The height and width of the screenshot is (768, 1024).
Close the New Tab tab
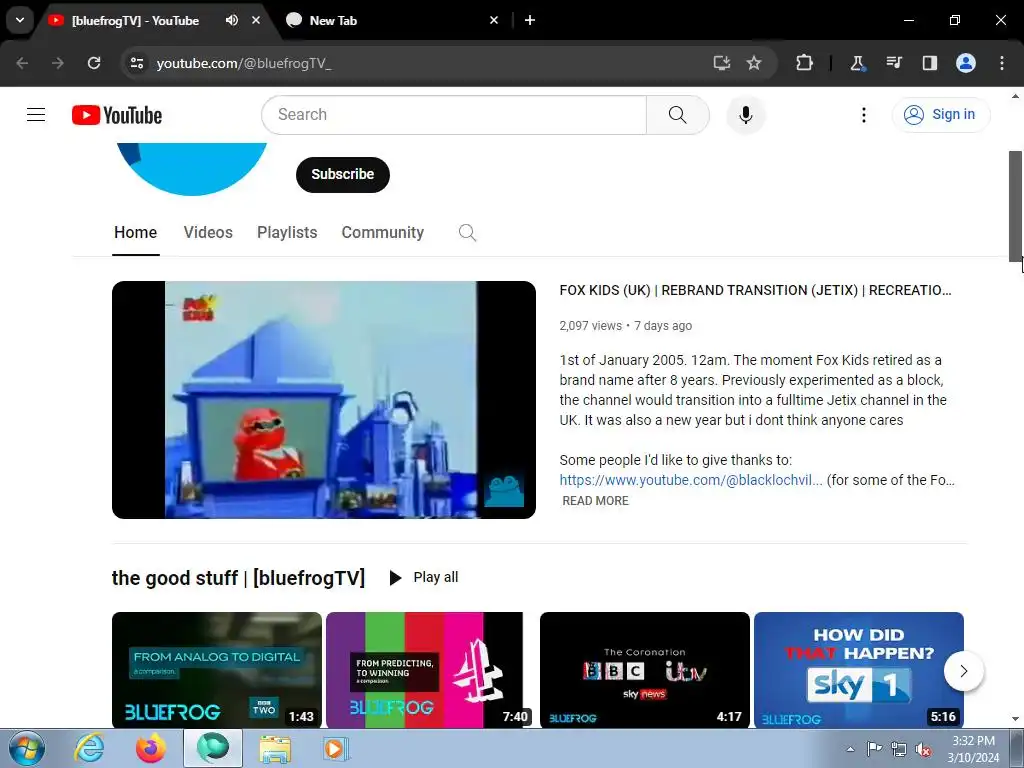point(494,20)
